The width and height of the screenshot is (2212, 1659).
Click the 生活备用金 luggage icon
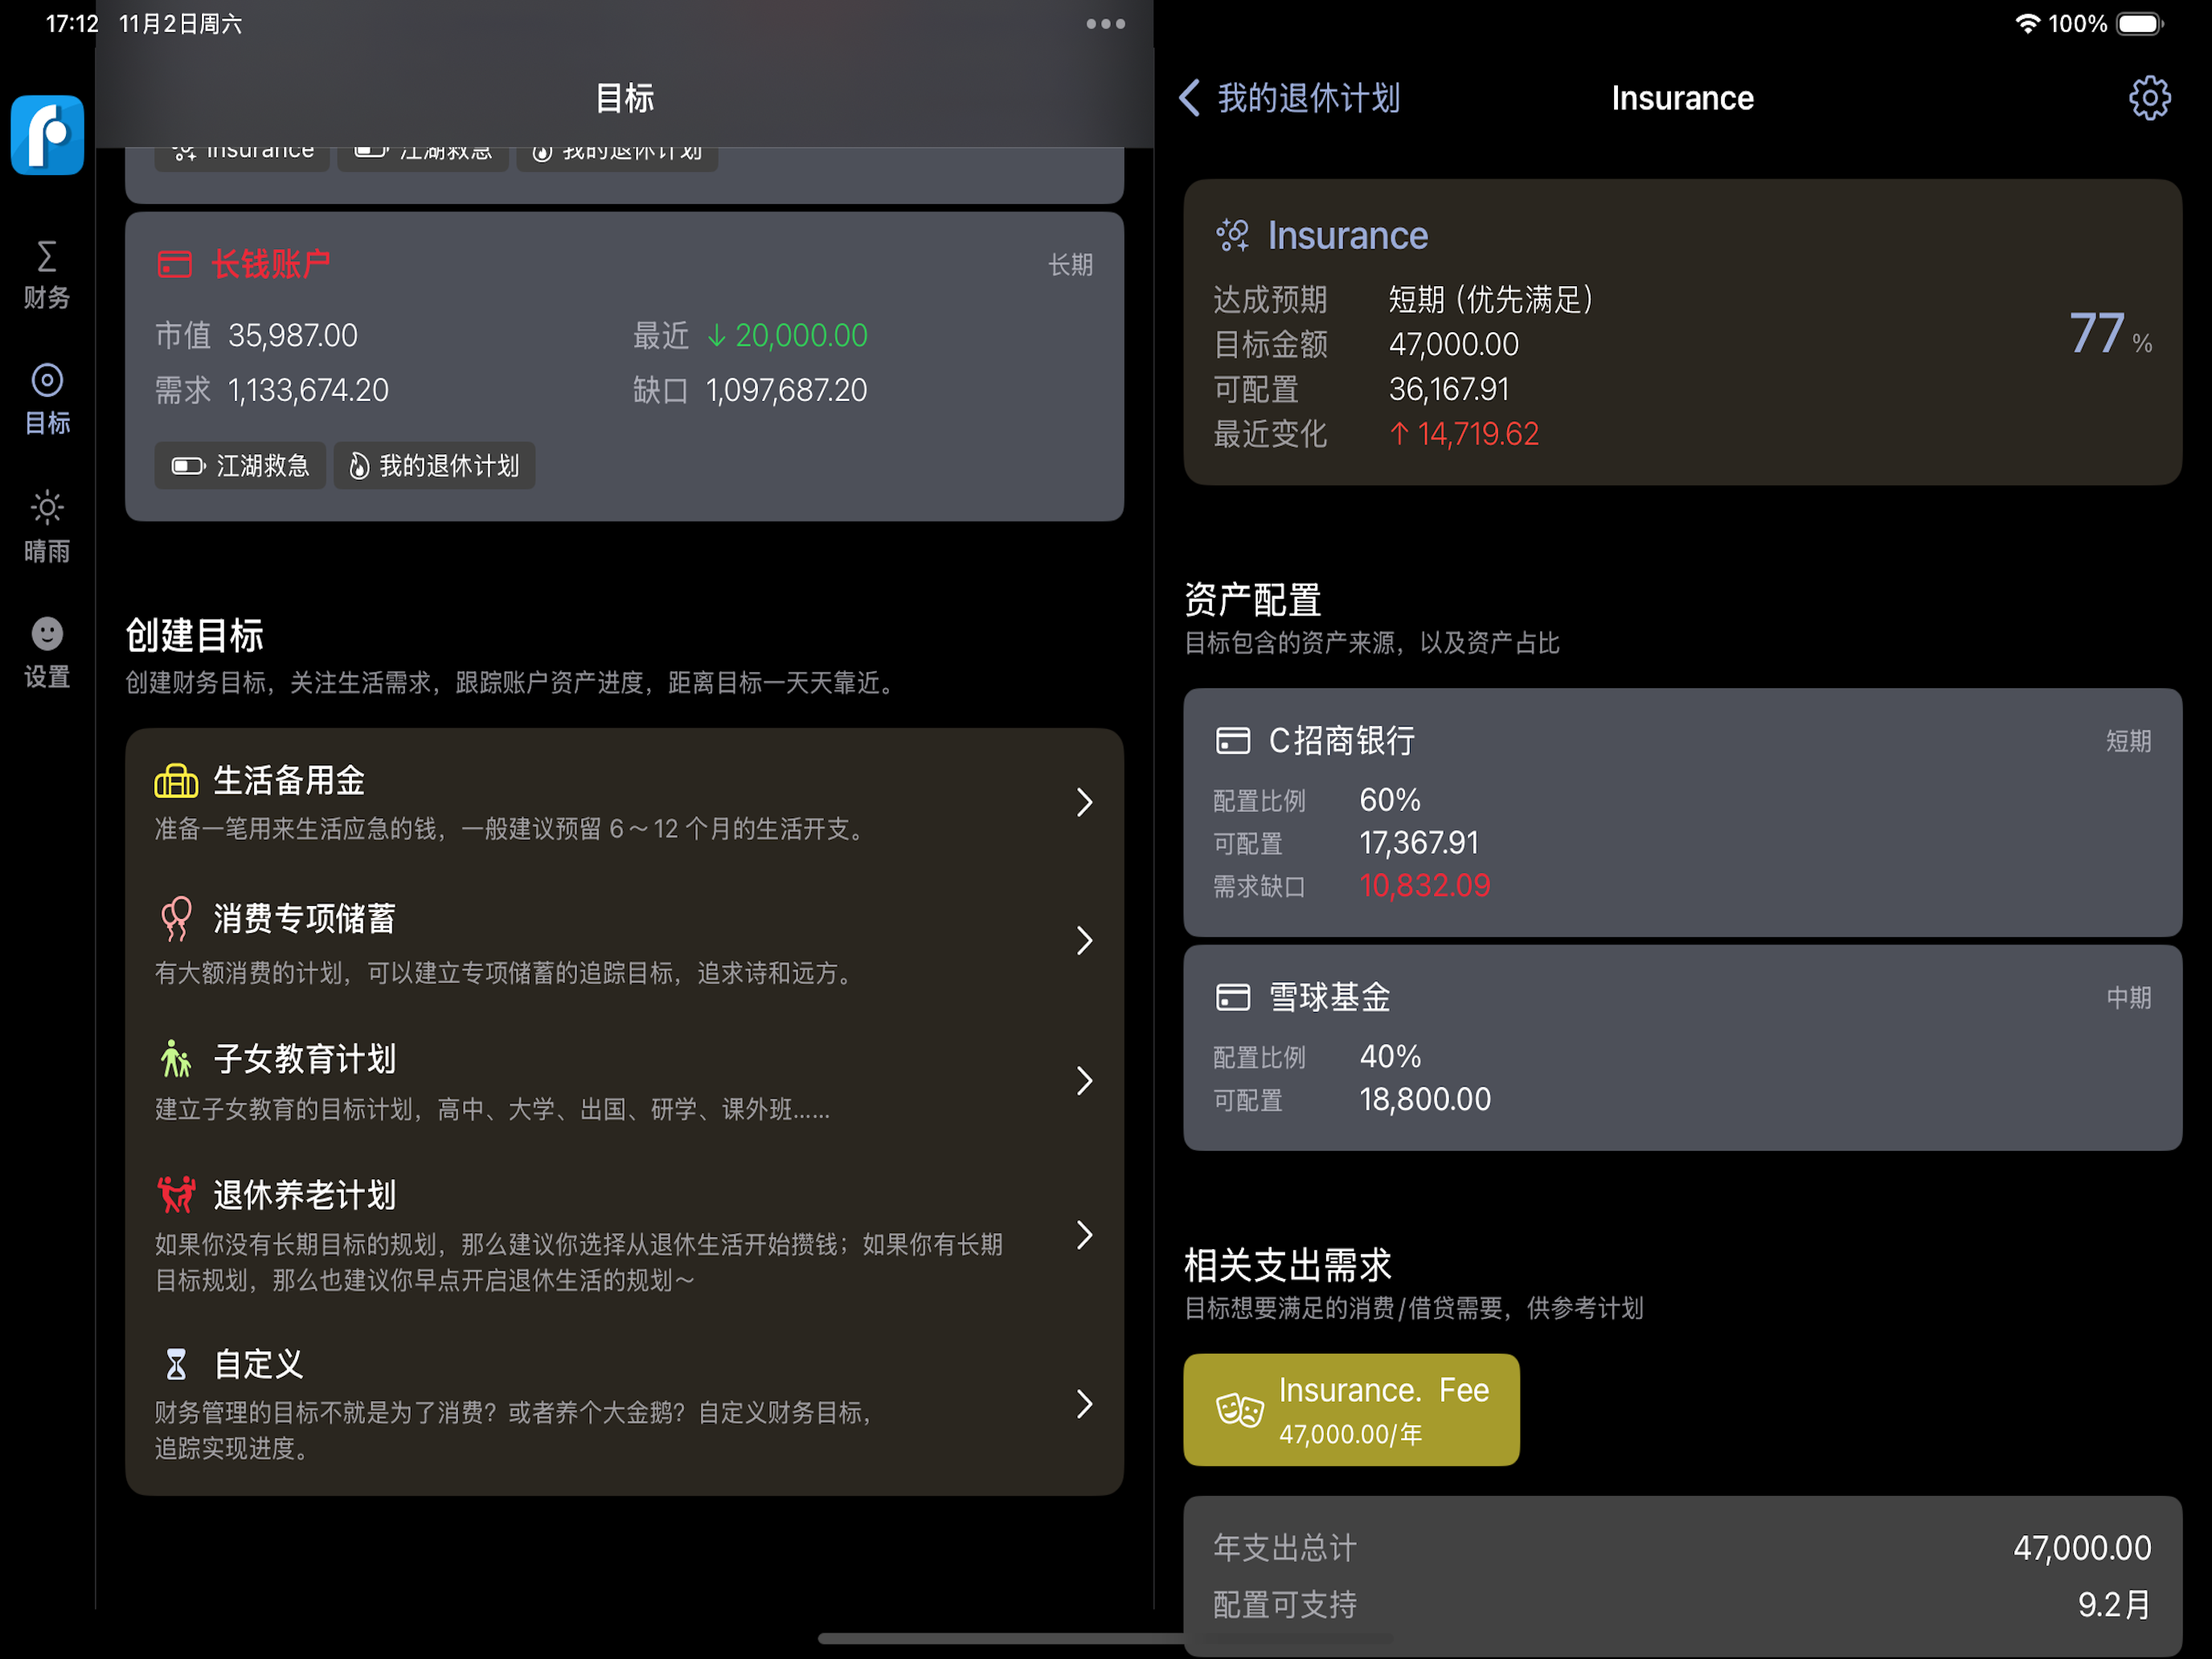pyautogui.click(x=176, y=780)
